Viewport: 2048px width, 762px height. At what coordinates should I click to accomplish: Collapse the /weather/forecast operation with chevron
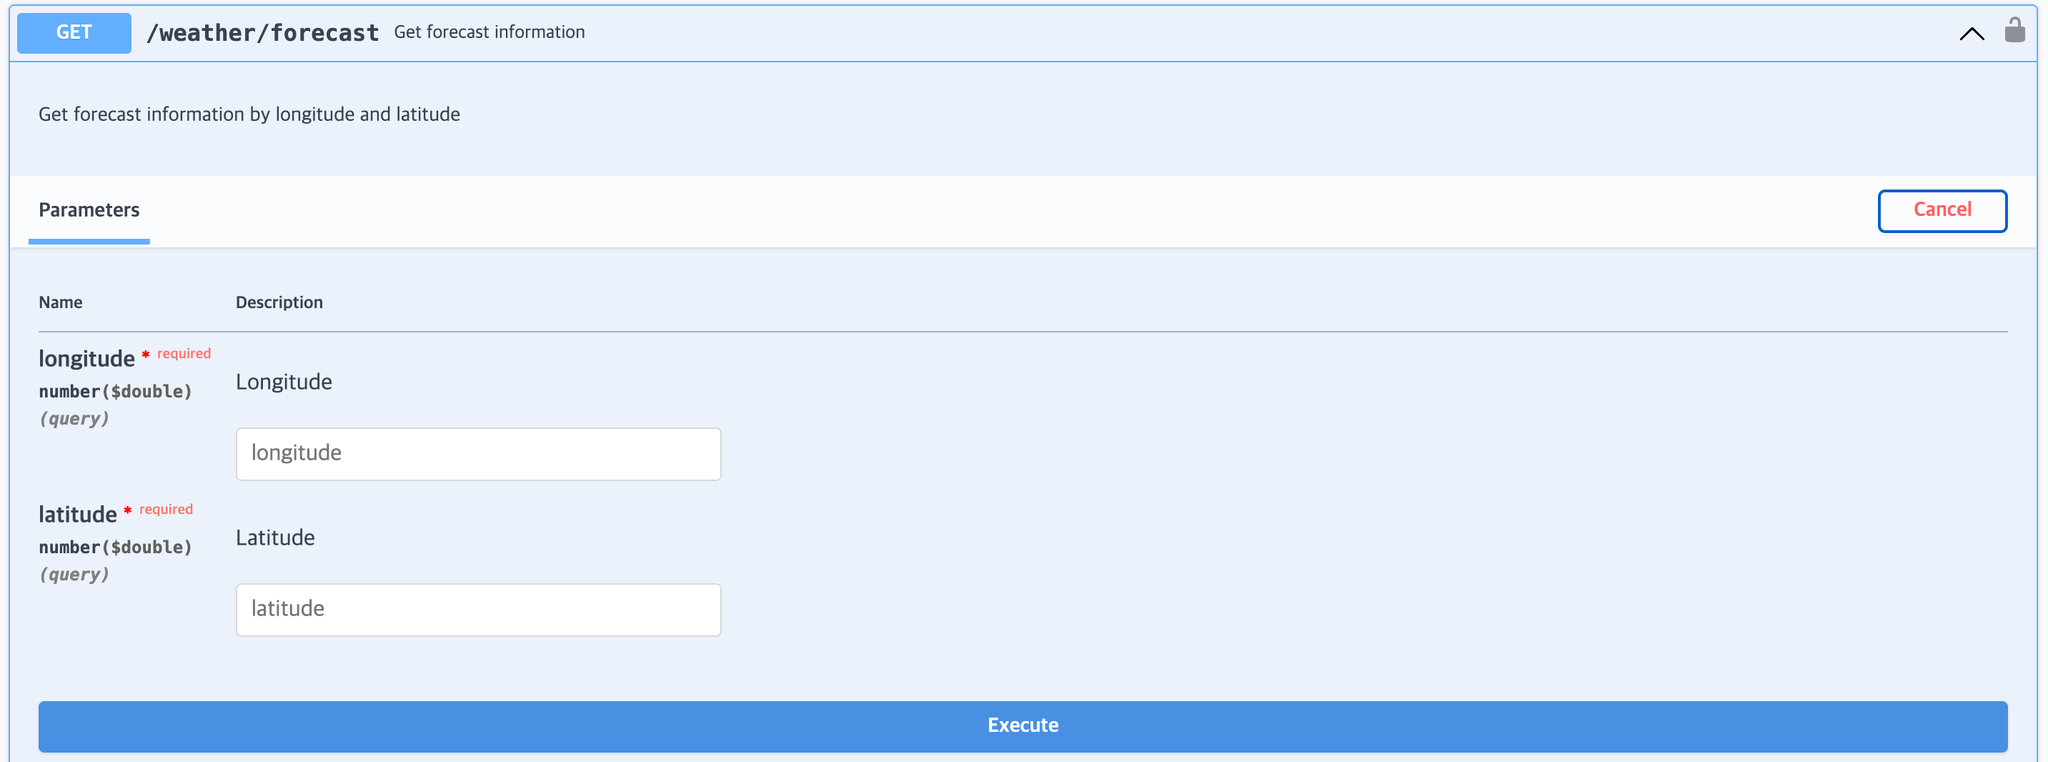coord(1971,34)
